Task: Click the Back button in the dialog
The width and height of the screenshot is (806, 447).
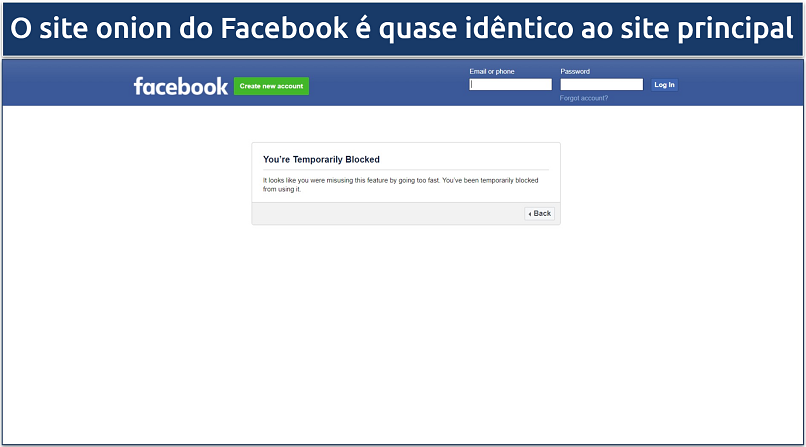Action: tap(539, 213)
